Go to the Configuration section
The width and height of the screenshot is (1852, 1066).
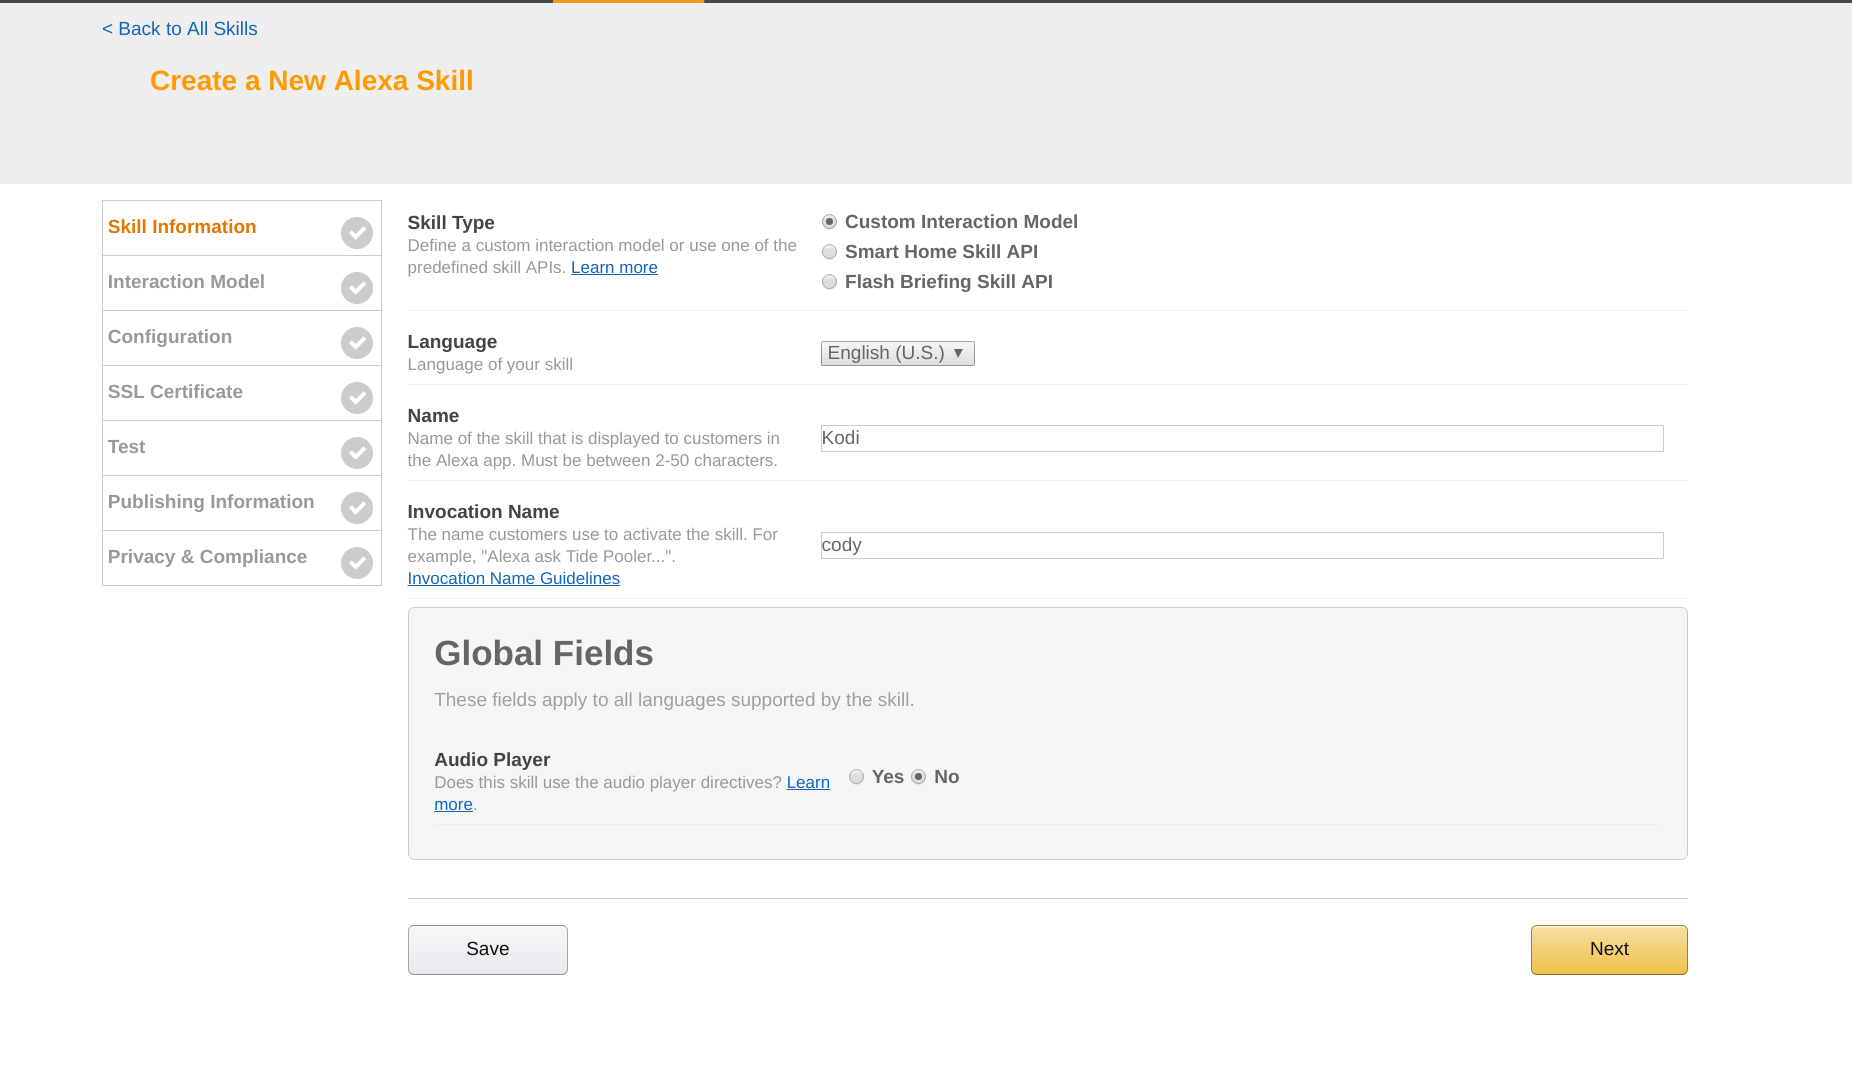point(170,337)
